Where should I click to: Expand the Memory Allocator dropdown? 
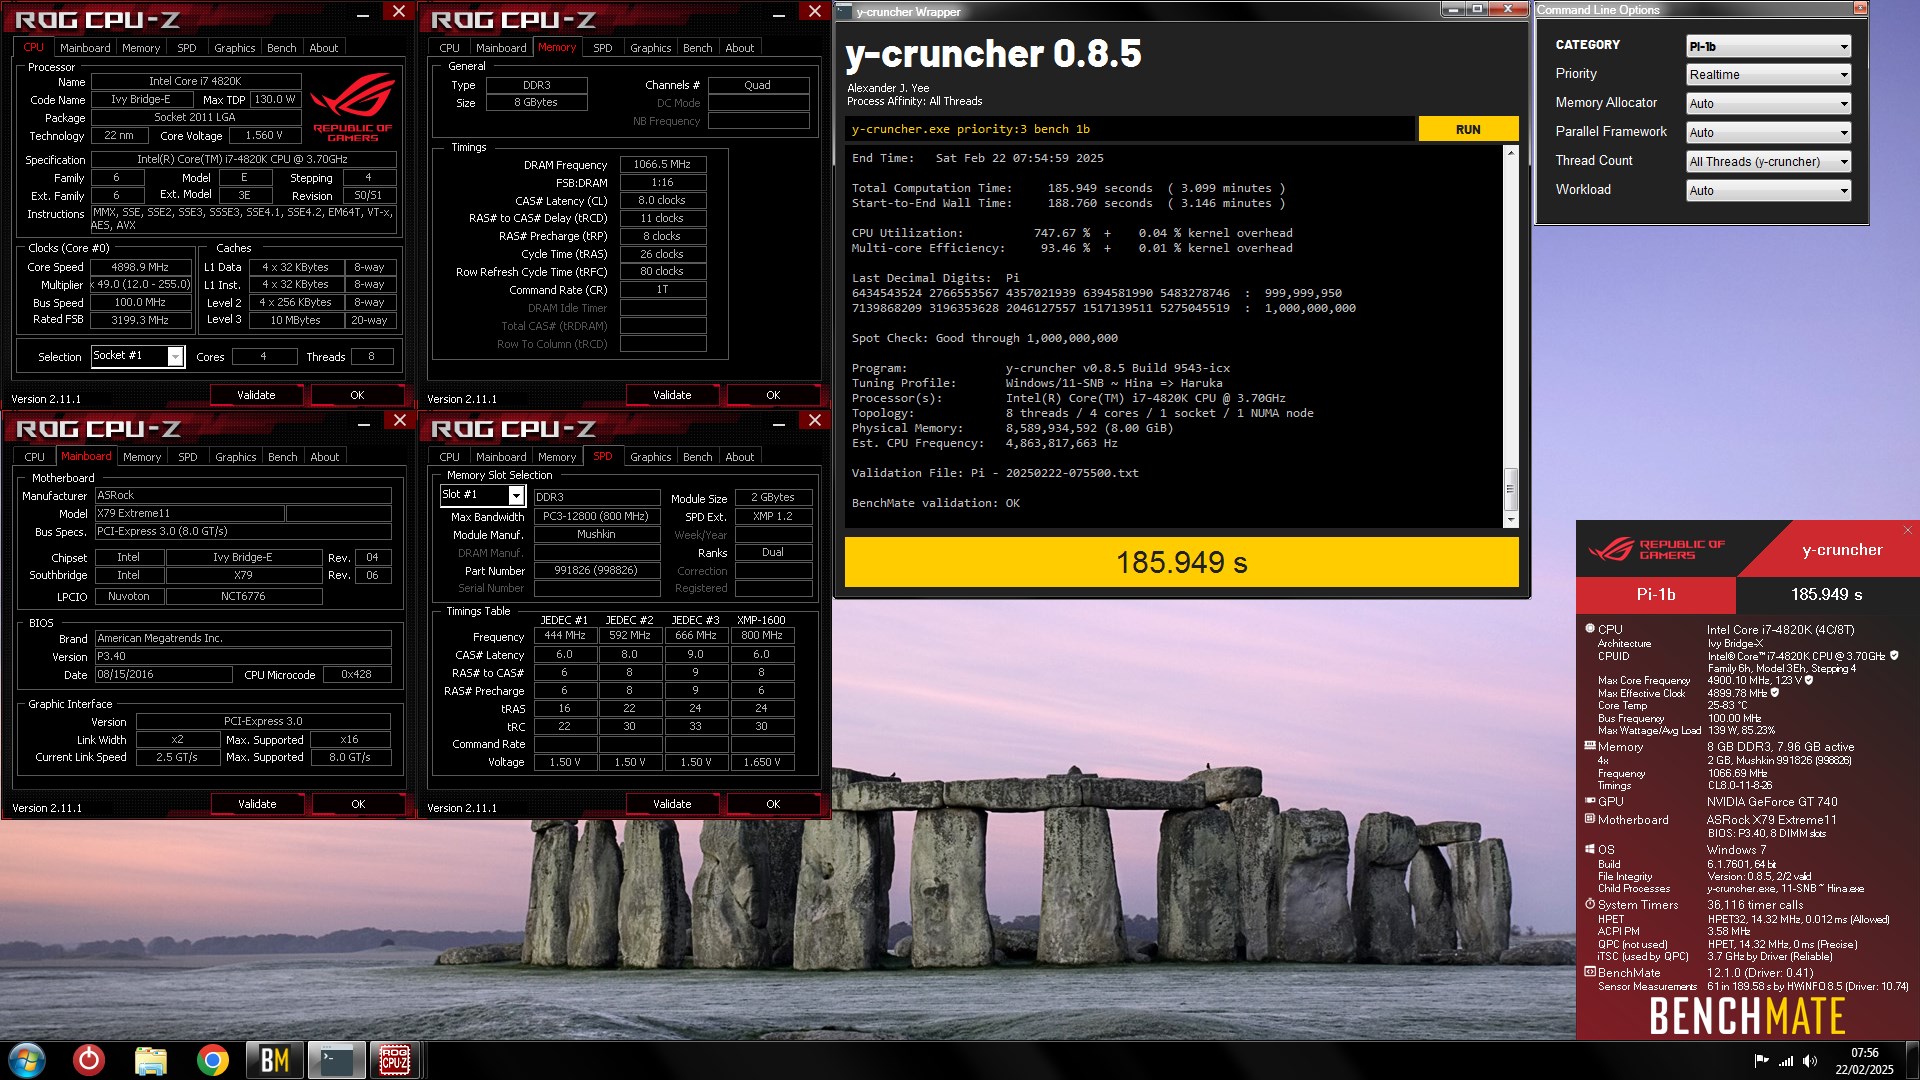pyautogui.click(x=1768, y=104)
